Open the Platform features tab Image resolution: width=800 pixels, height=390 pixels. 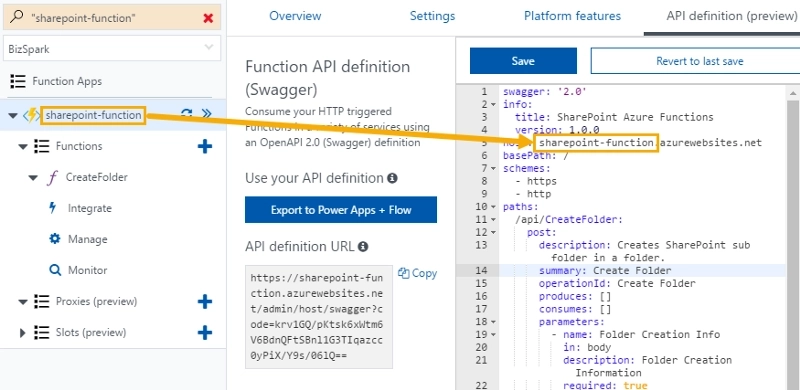tap(572, 16)
